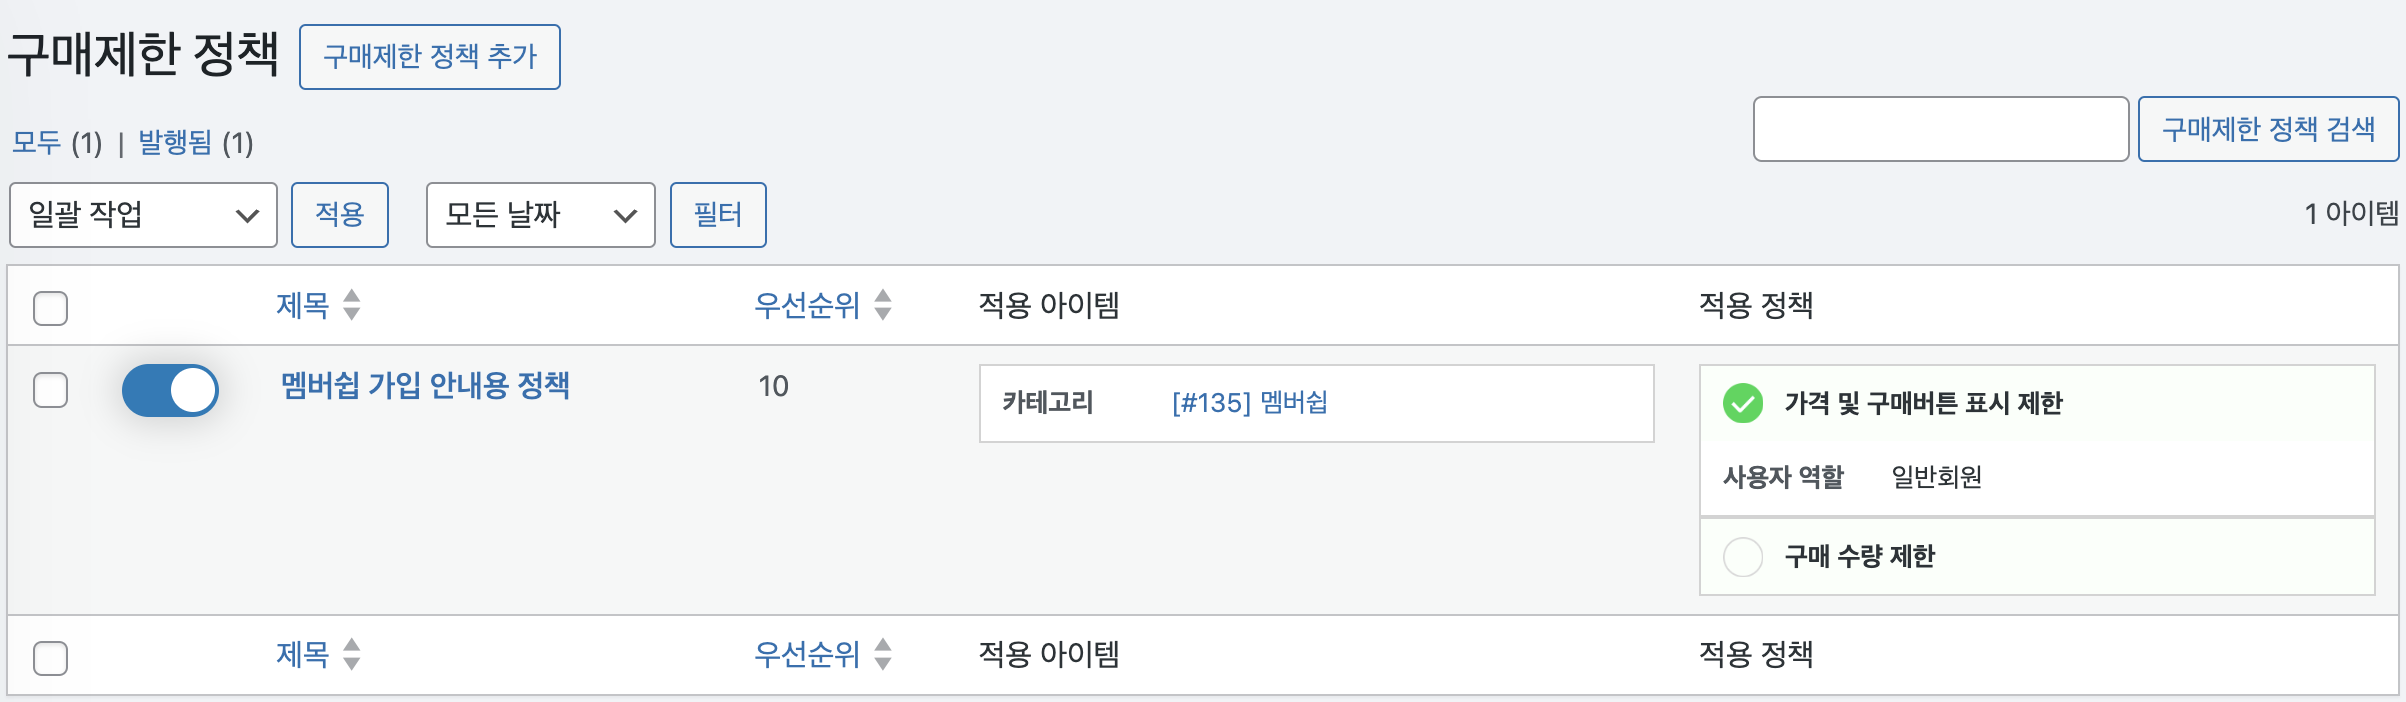Viewport: 2406px width, 702px height.
Task: Click the 구매제한 정책 검색 search button
Action: (x=2267, y=129)
